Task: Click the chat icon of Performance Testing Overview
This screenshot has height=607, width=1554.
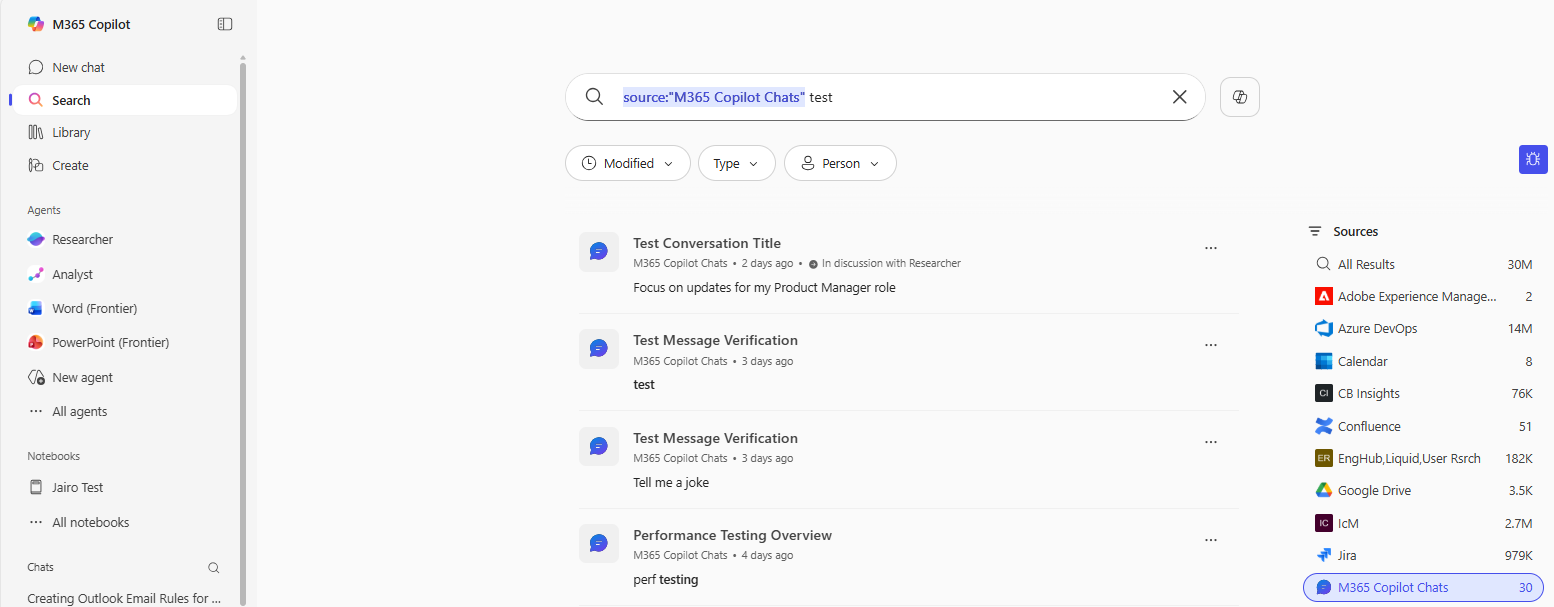Action: [599, 543]
